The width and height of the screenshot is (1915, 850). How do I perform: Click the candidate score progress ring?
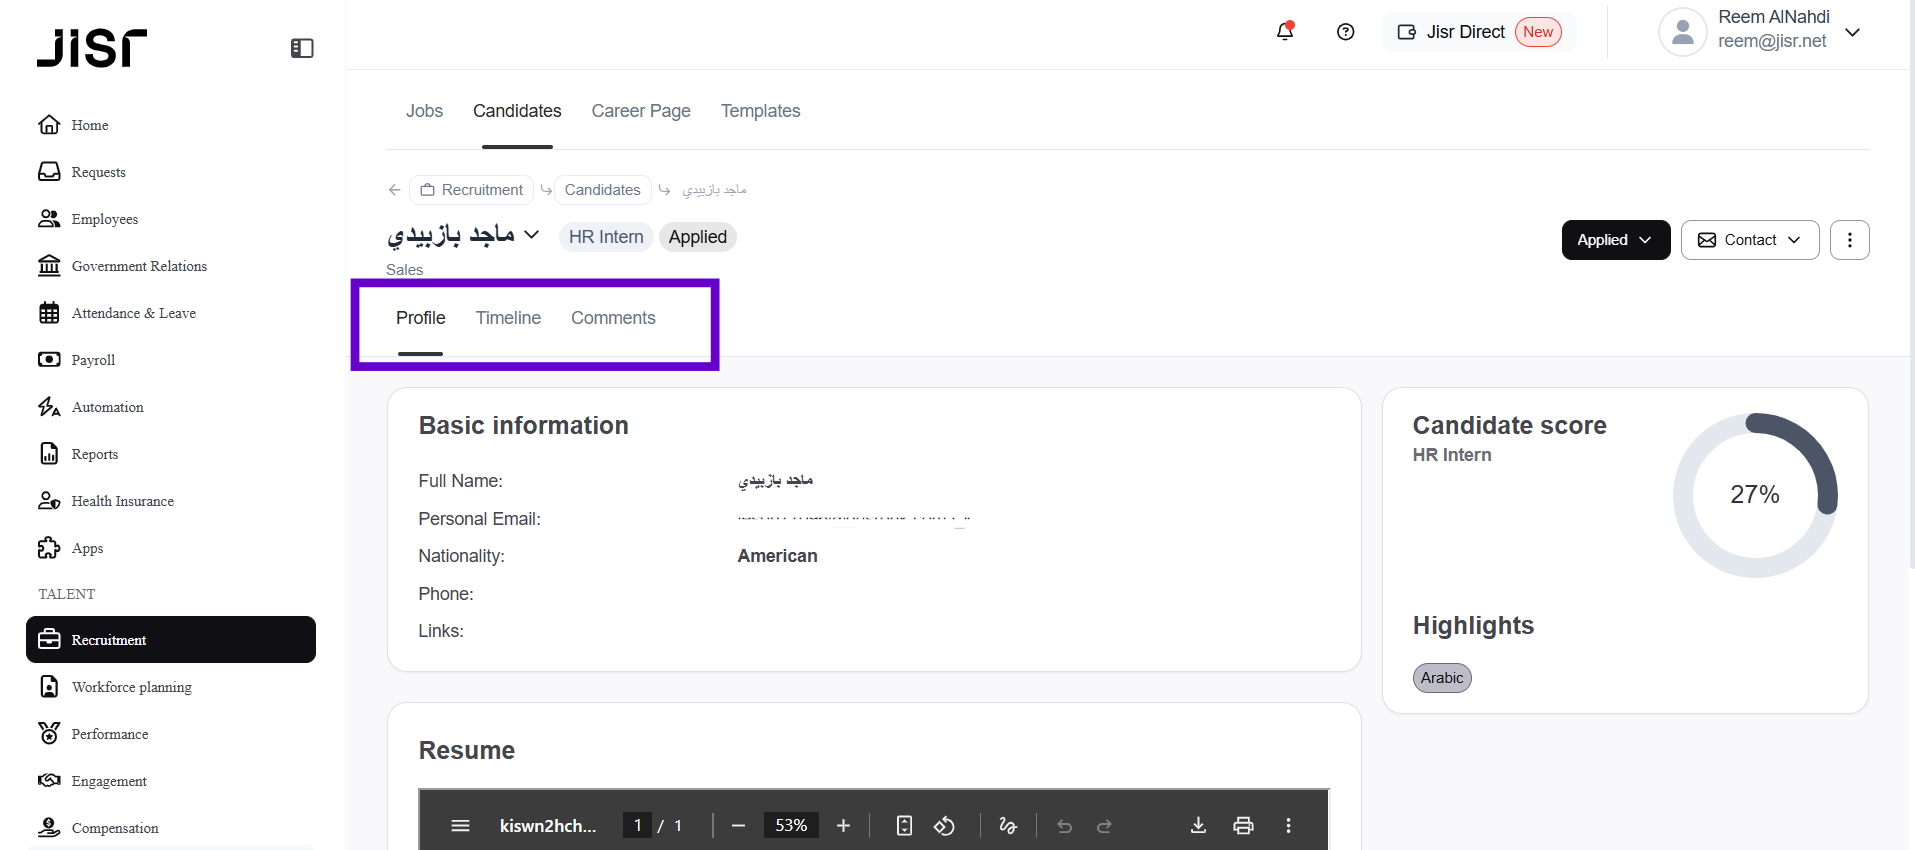click(x=1755, y=495)
